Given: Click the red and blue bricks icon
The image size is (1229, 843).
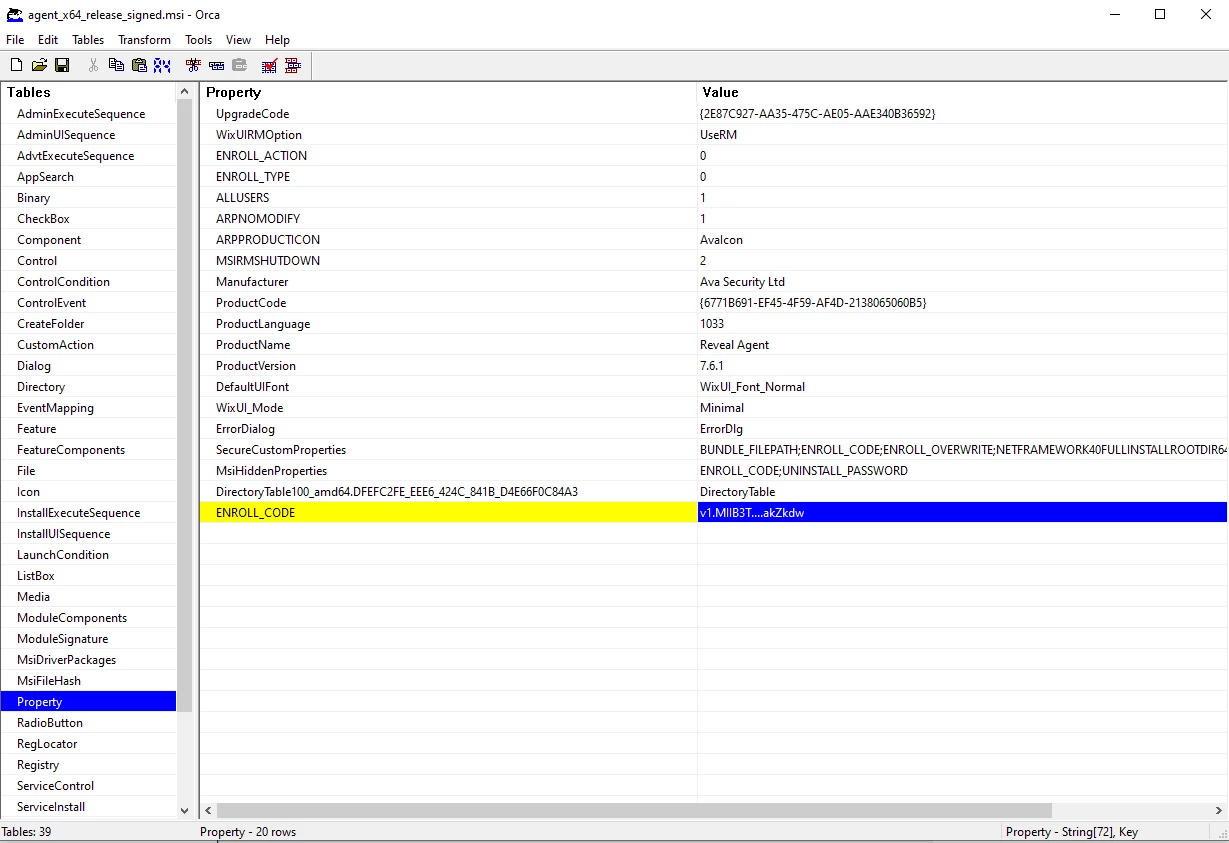Looking at the screenshot, I should click(x=293, y=65).
